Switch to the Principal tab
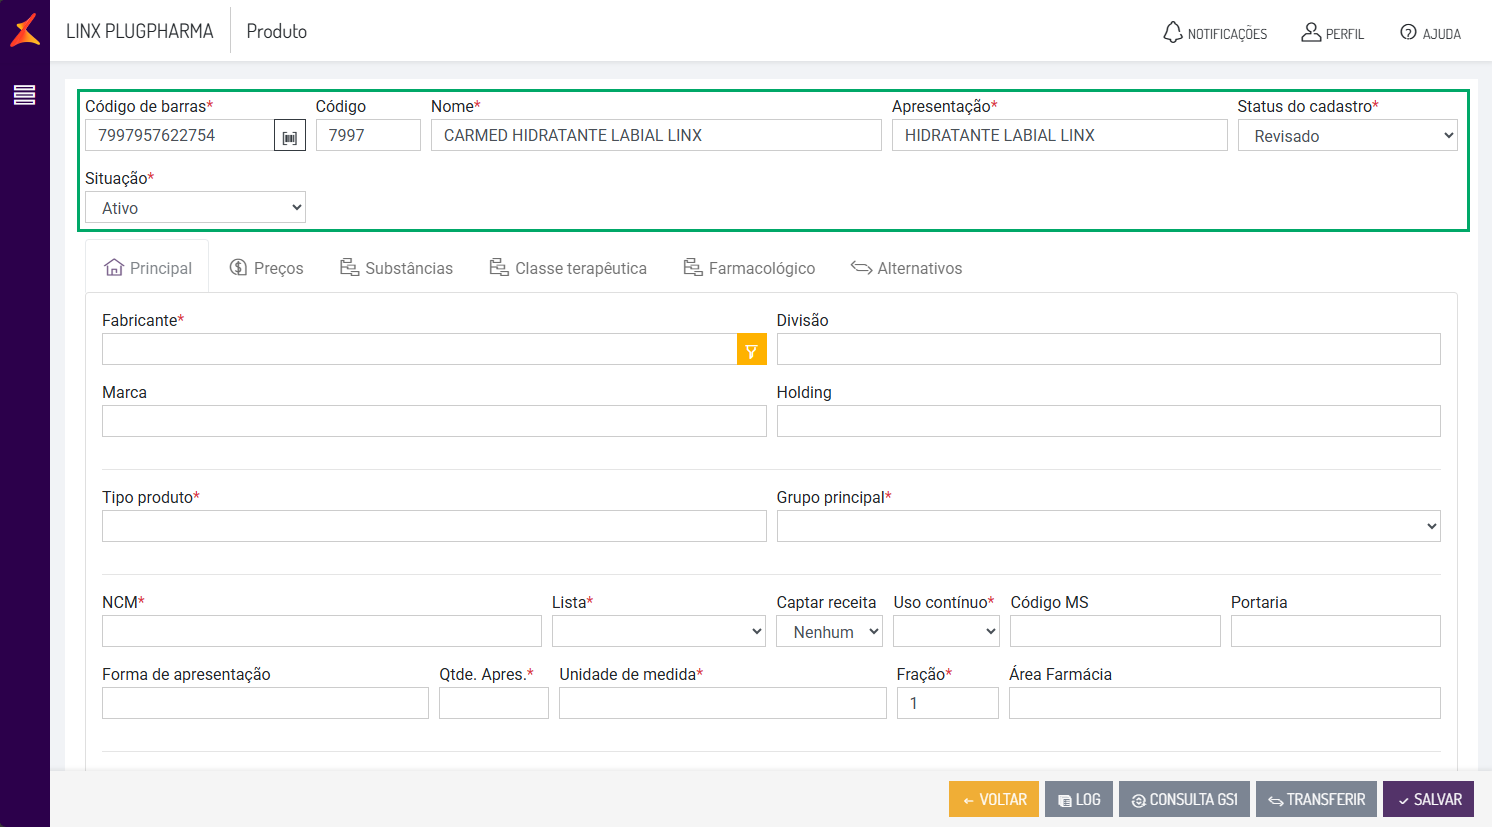1492x827 pixels. tap(148, 268)
